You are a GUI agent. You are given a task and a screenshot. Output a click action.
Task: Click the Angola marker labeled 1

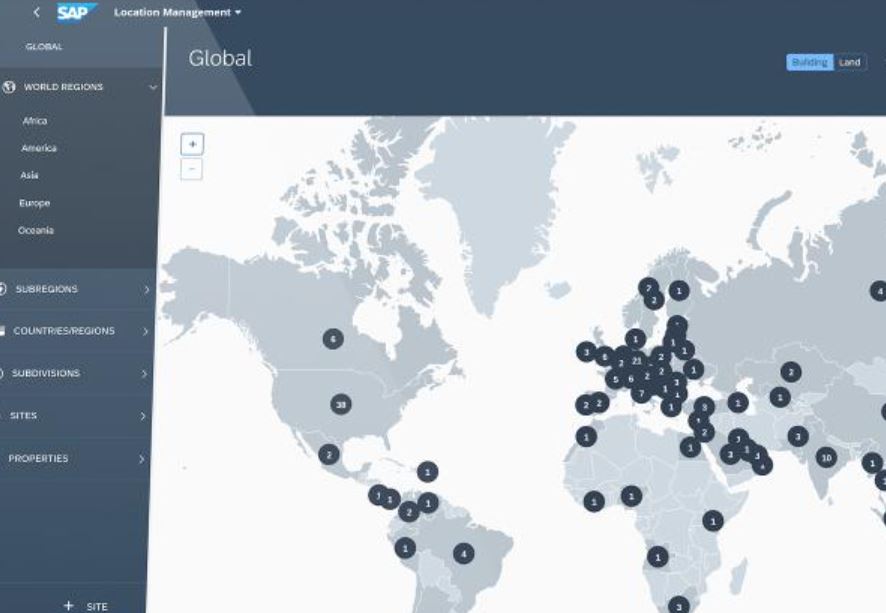click(x=658, y=558)
